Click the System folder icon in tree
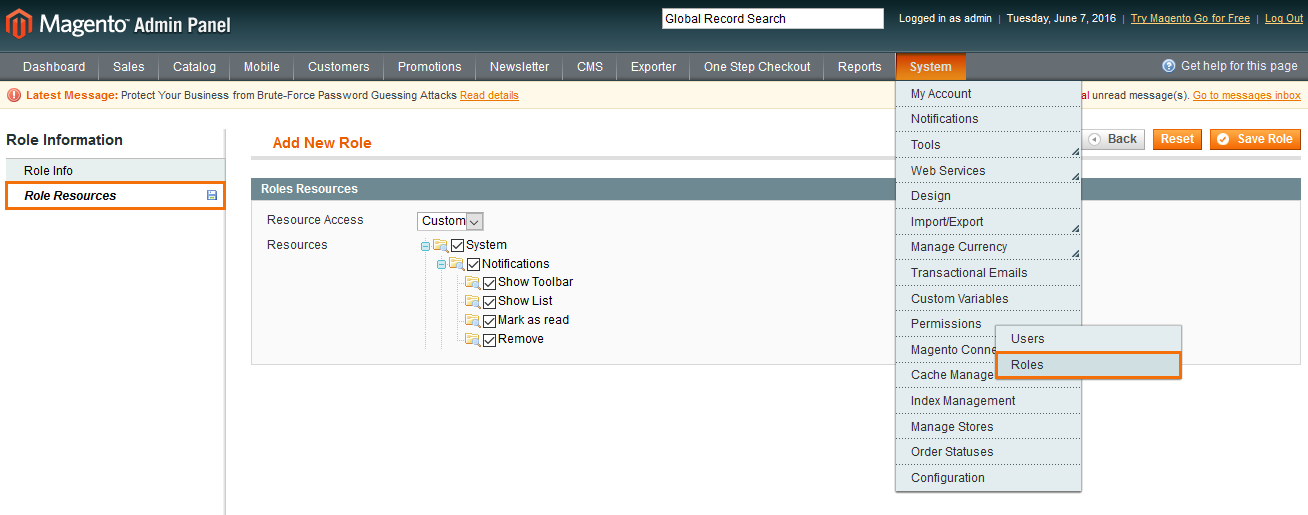Screen dimensions: 1308x515 click(441, 245)
